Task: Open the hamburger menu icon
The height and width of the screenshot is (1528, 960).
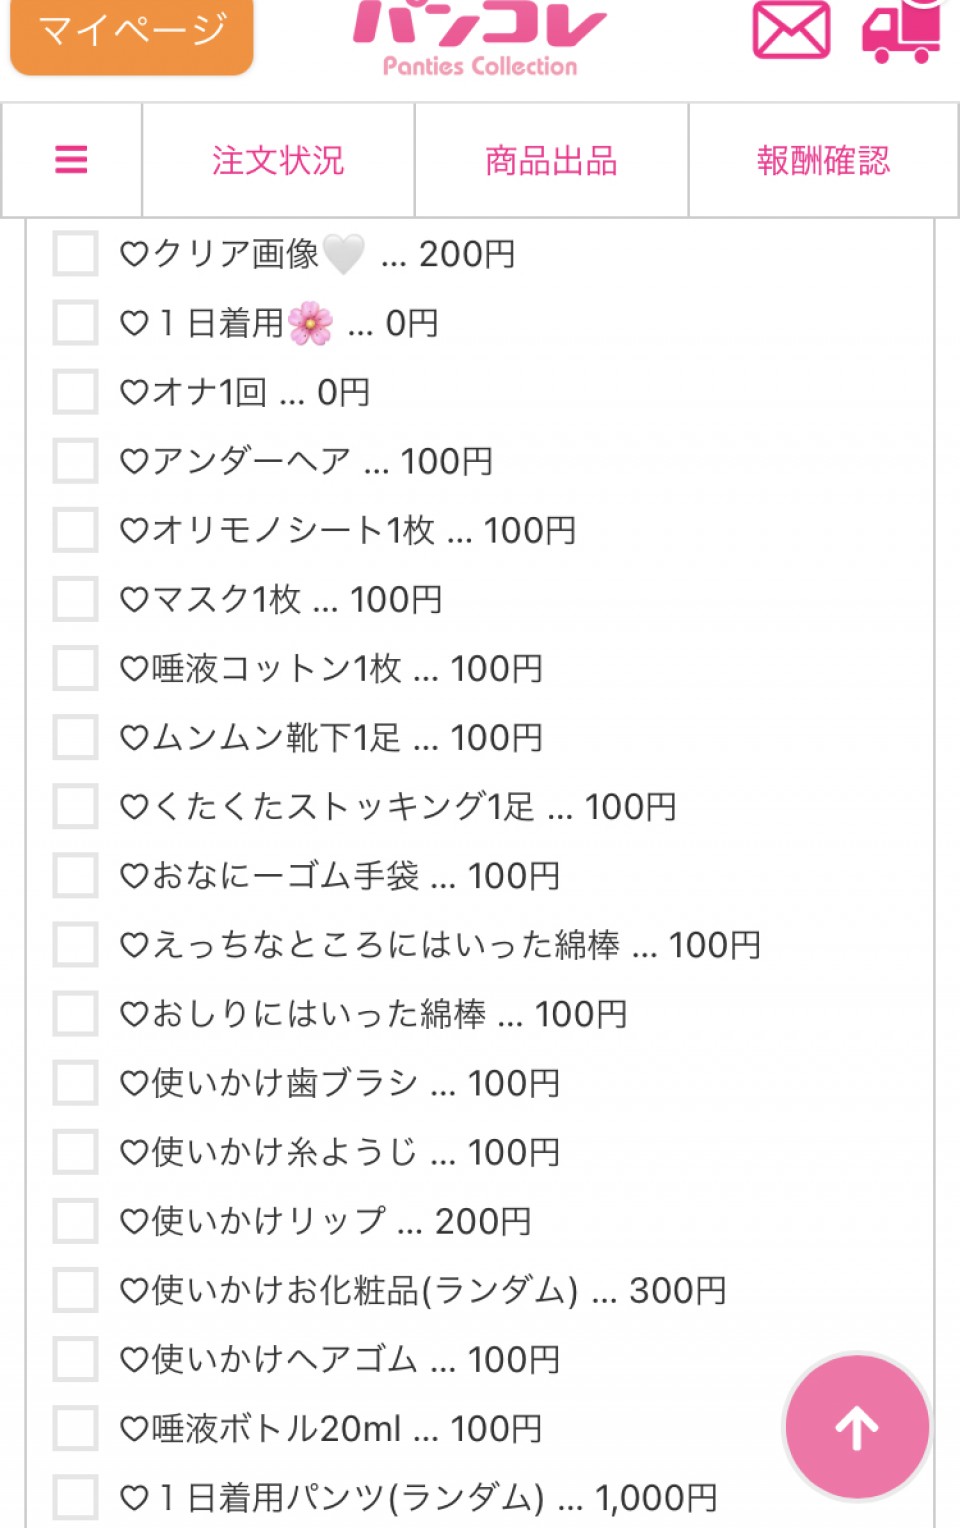Action: click(71, 160)
